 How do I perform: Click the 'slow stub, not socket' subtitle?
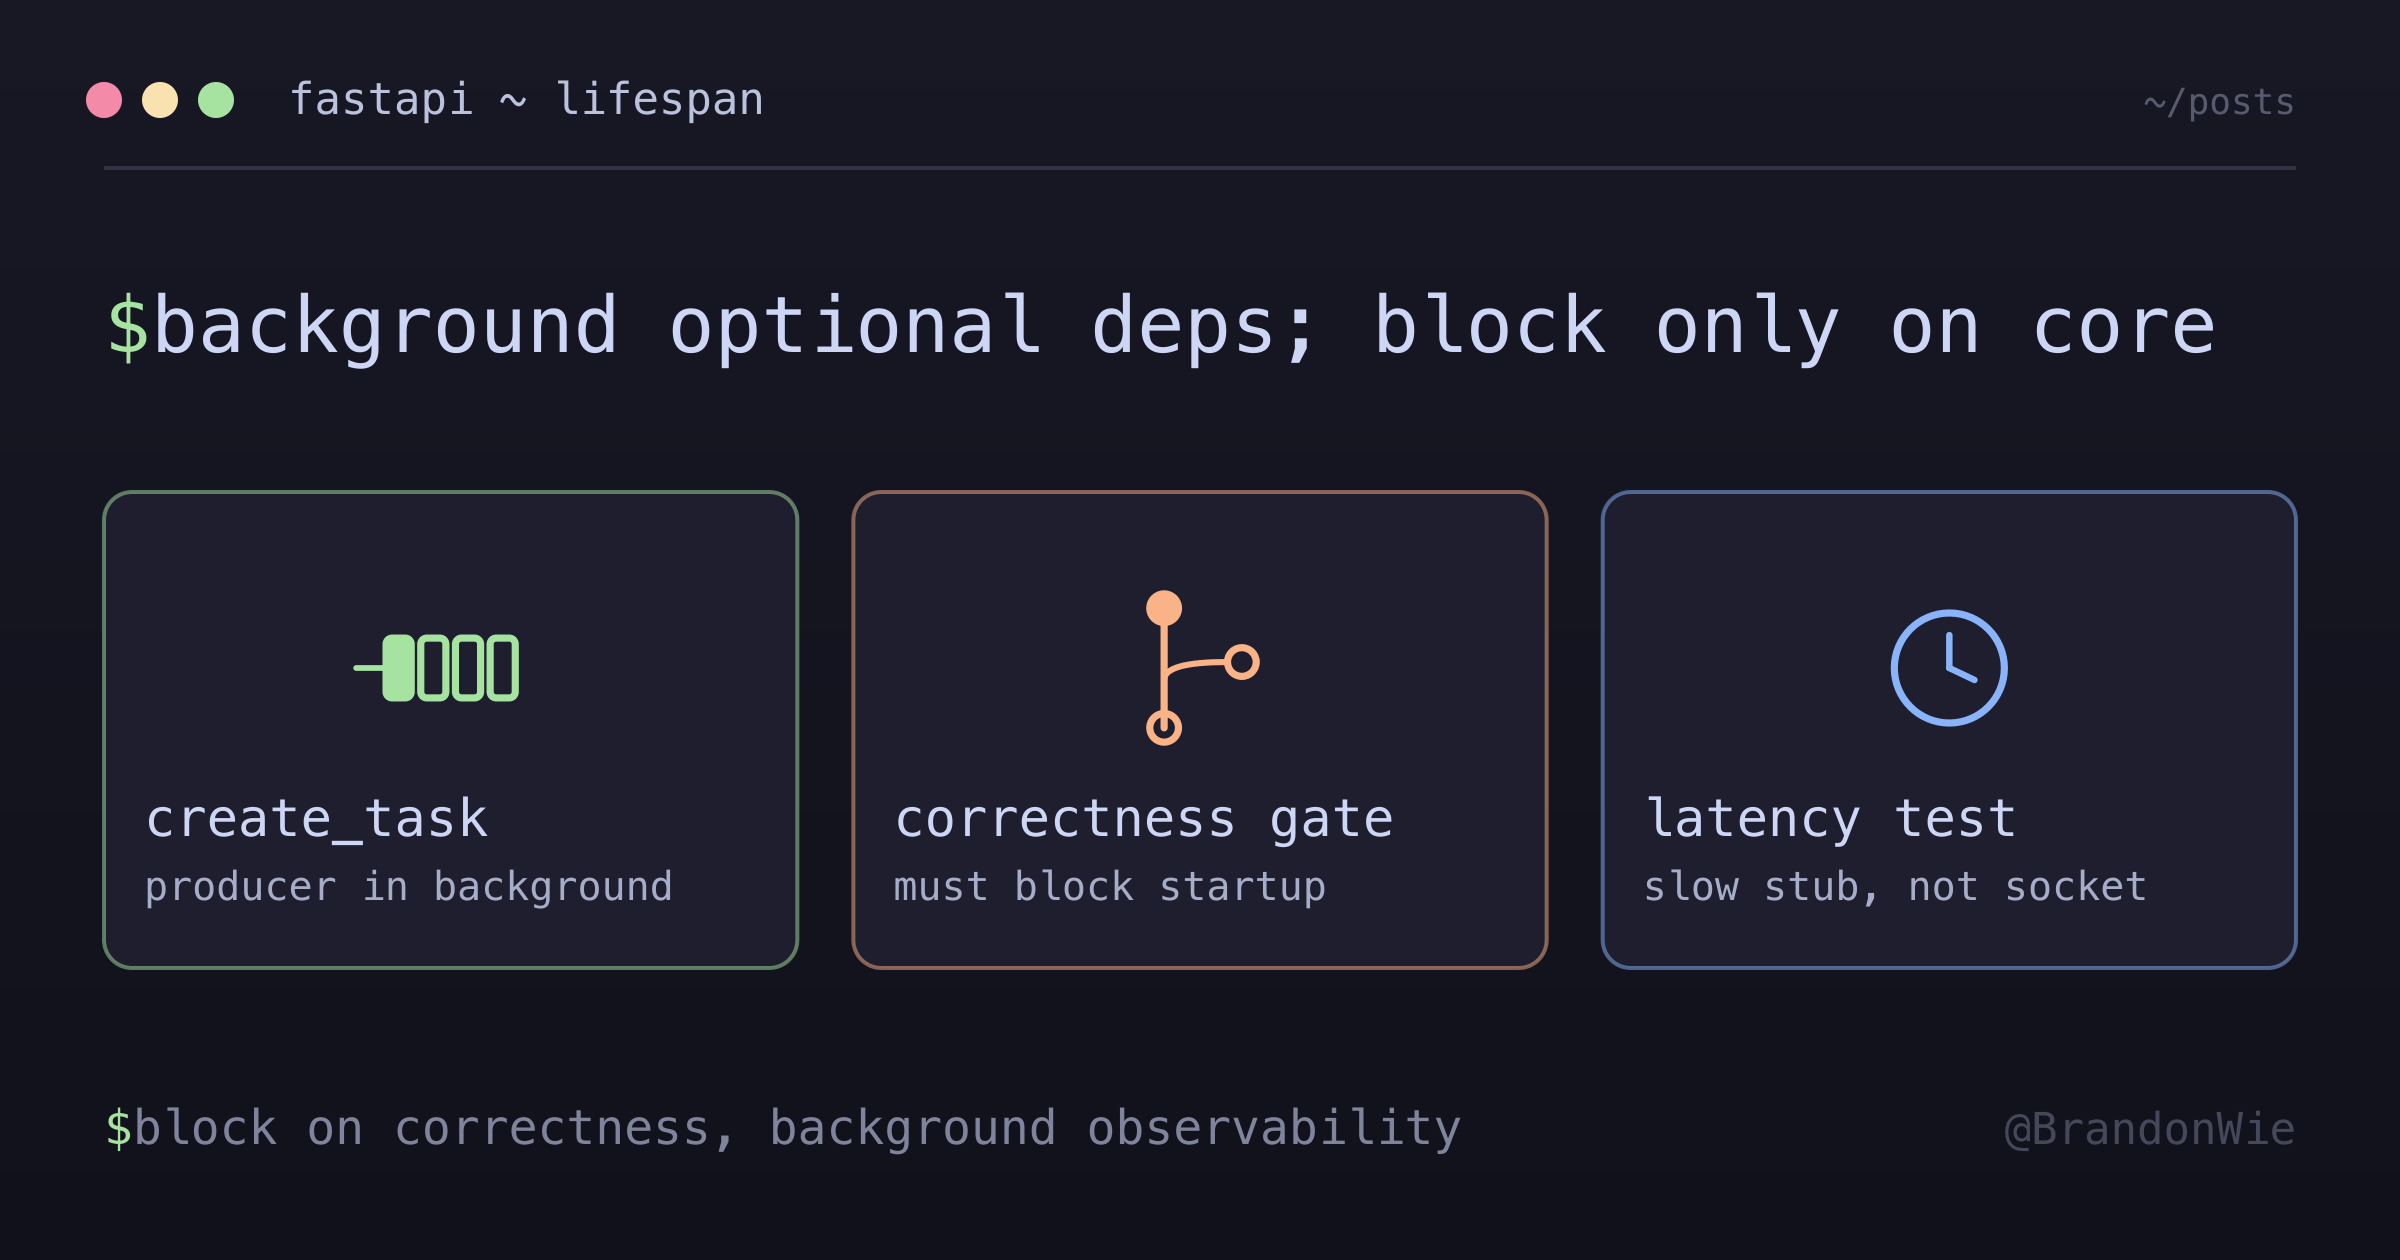coord(1896,887)
